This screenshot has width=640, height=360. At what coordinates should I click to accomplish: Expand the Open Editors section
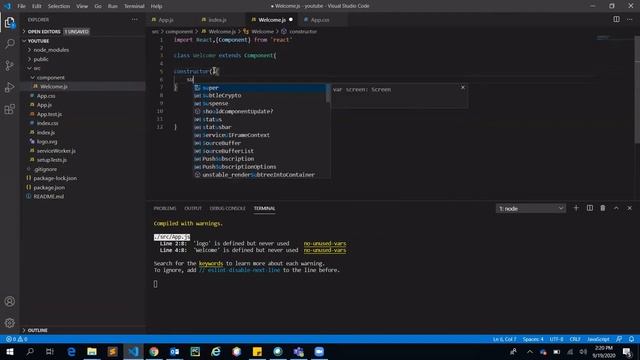click(x=44, y=31)
